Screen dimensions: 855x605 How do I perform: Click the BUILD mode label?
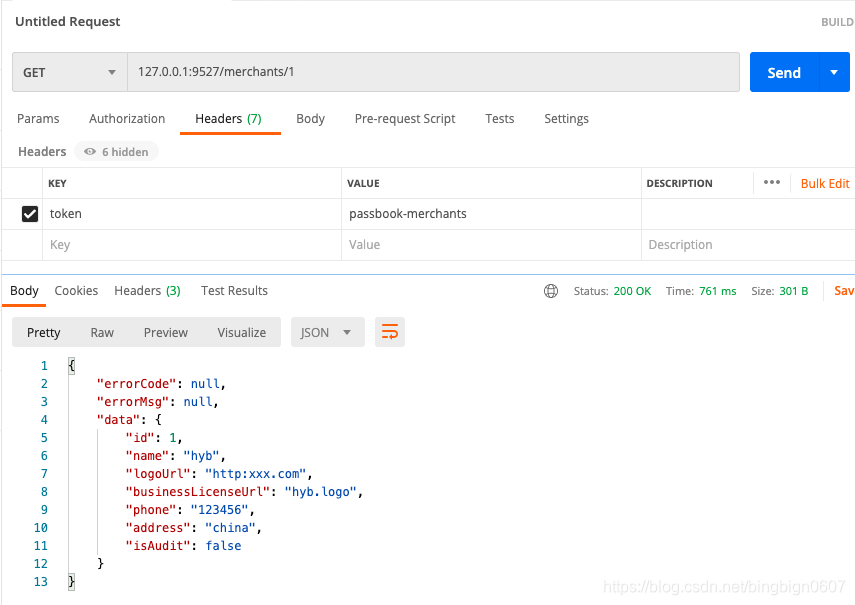(838, 22)
